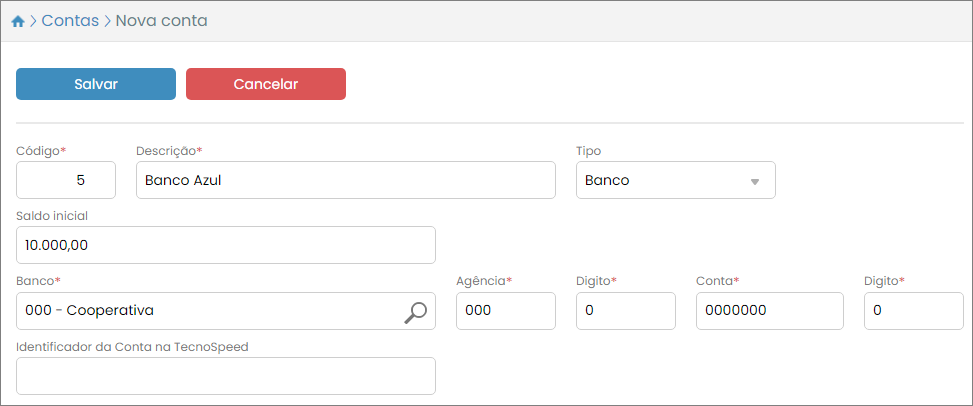Open the Contas breadcrumb link
Screen dimensions: 973x406
tap(70, 21)
